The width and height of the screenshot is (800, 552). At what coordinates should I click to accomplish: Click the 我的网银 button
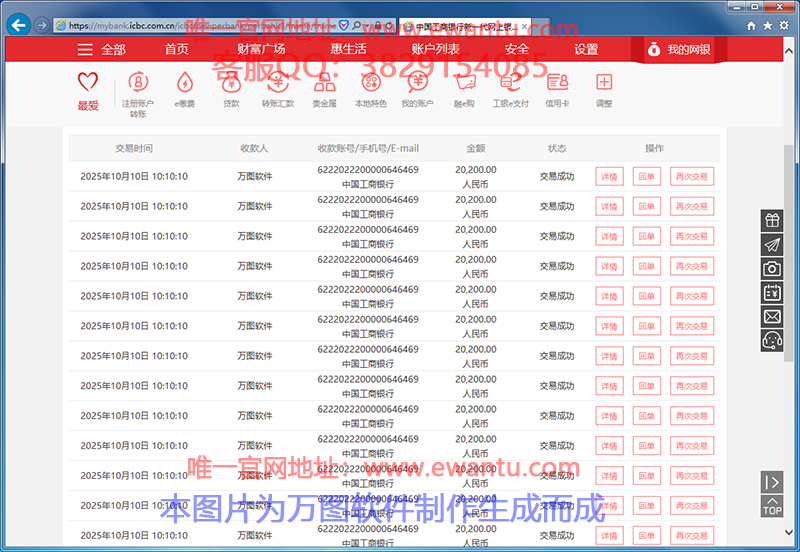[679, 49]
